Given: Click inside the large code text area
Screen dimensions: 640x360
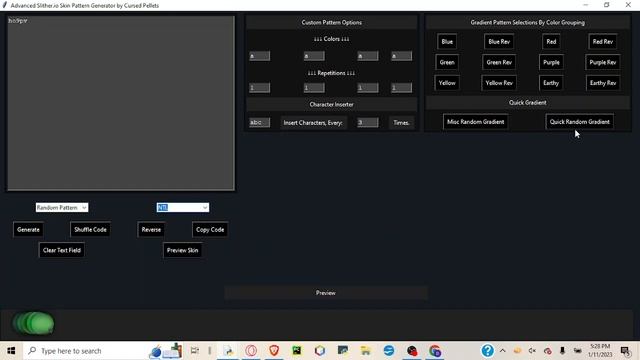Looking at the screenshot, I should click(121, 103).
